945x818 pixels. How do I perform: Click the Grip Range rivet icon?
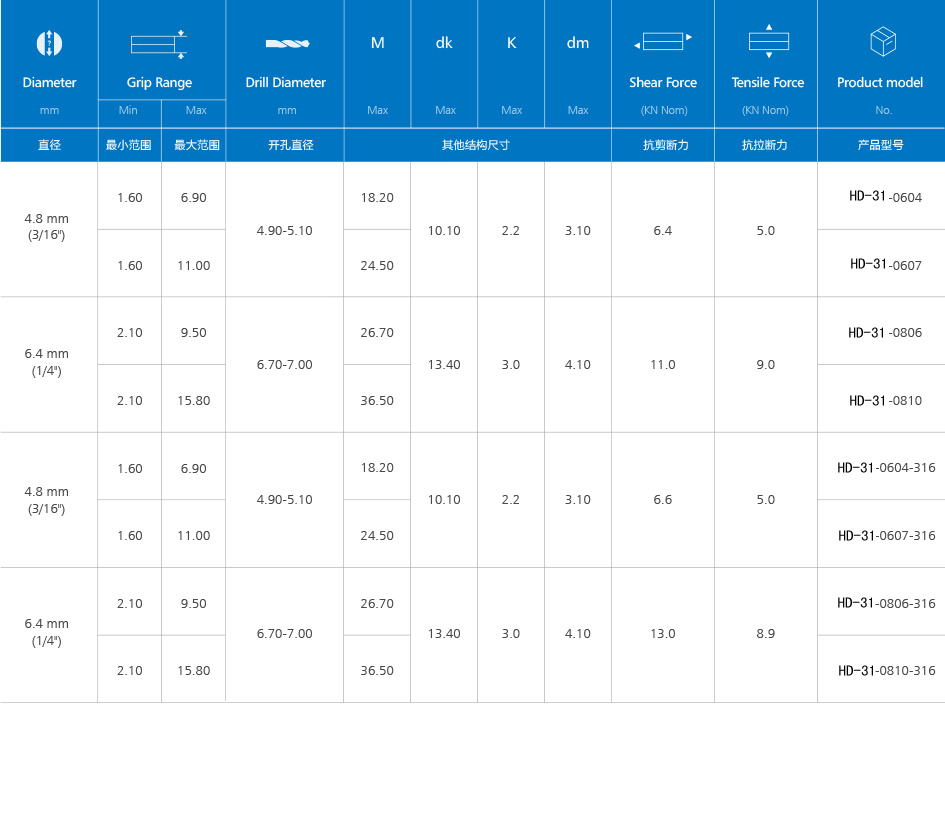pyautogui.click(x=159, y=44)
